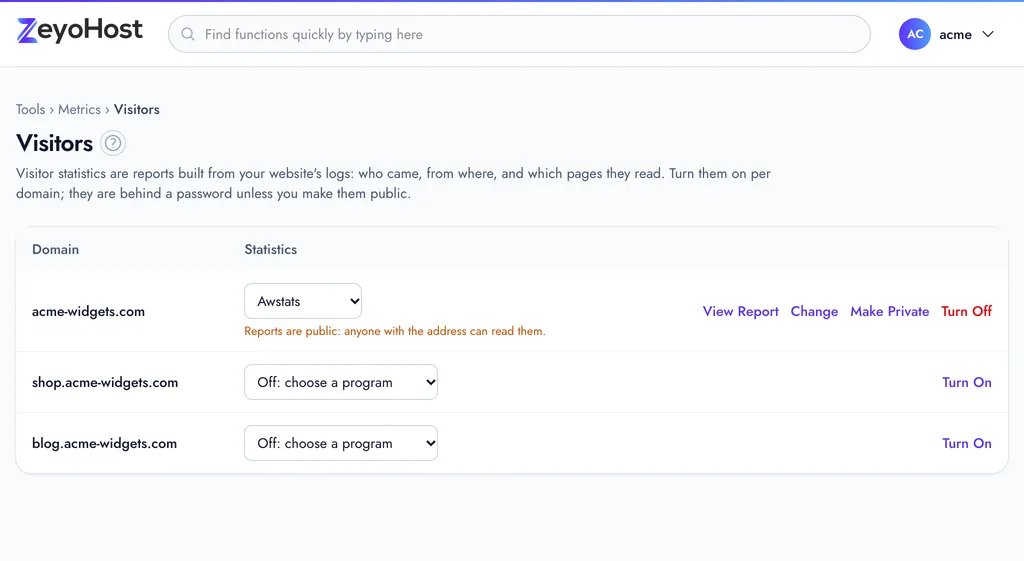Click Visitors in the breadcrumb
Viewport: 1024px width, 561px height.
click(136, 109)
